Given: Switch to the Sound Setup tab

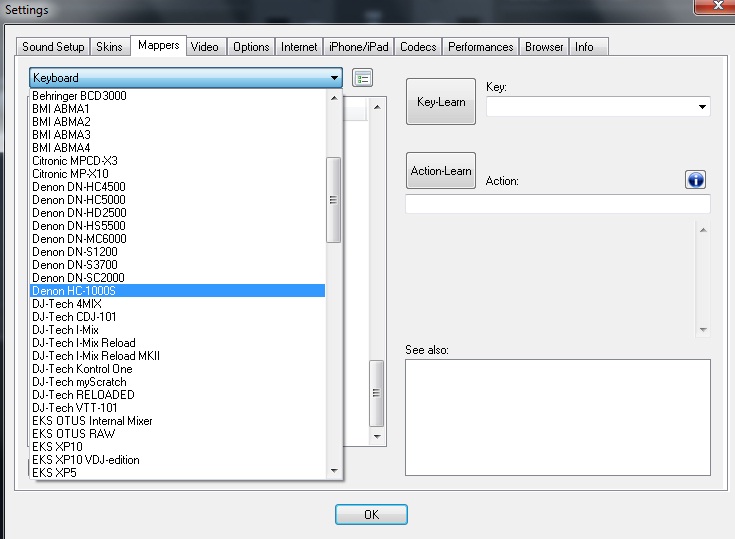Looking at the screenshot, I should [53, 47].
